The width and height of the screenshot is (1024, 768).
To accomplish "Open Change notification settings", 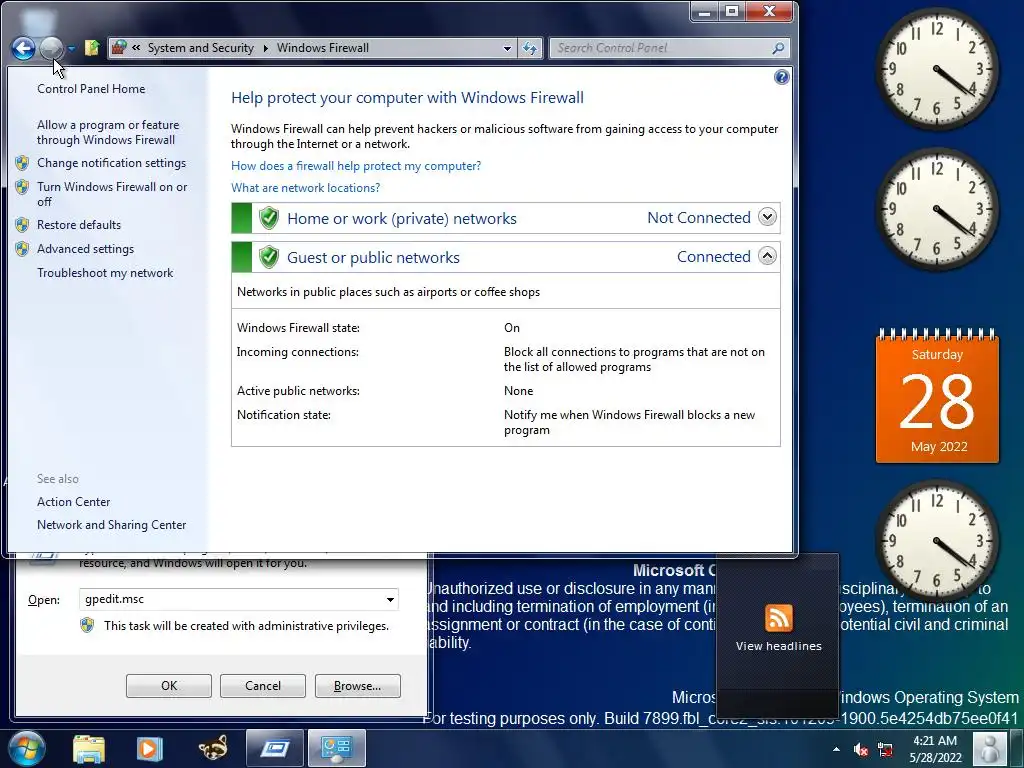I will 111,163.
